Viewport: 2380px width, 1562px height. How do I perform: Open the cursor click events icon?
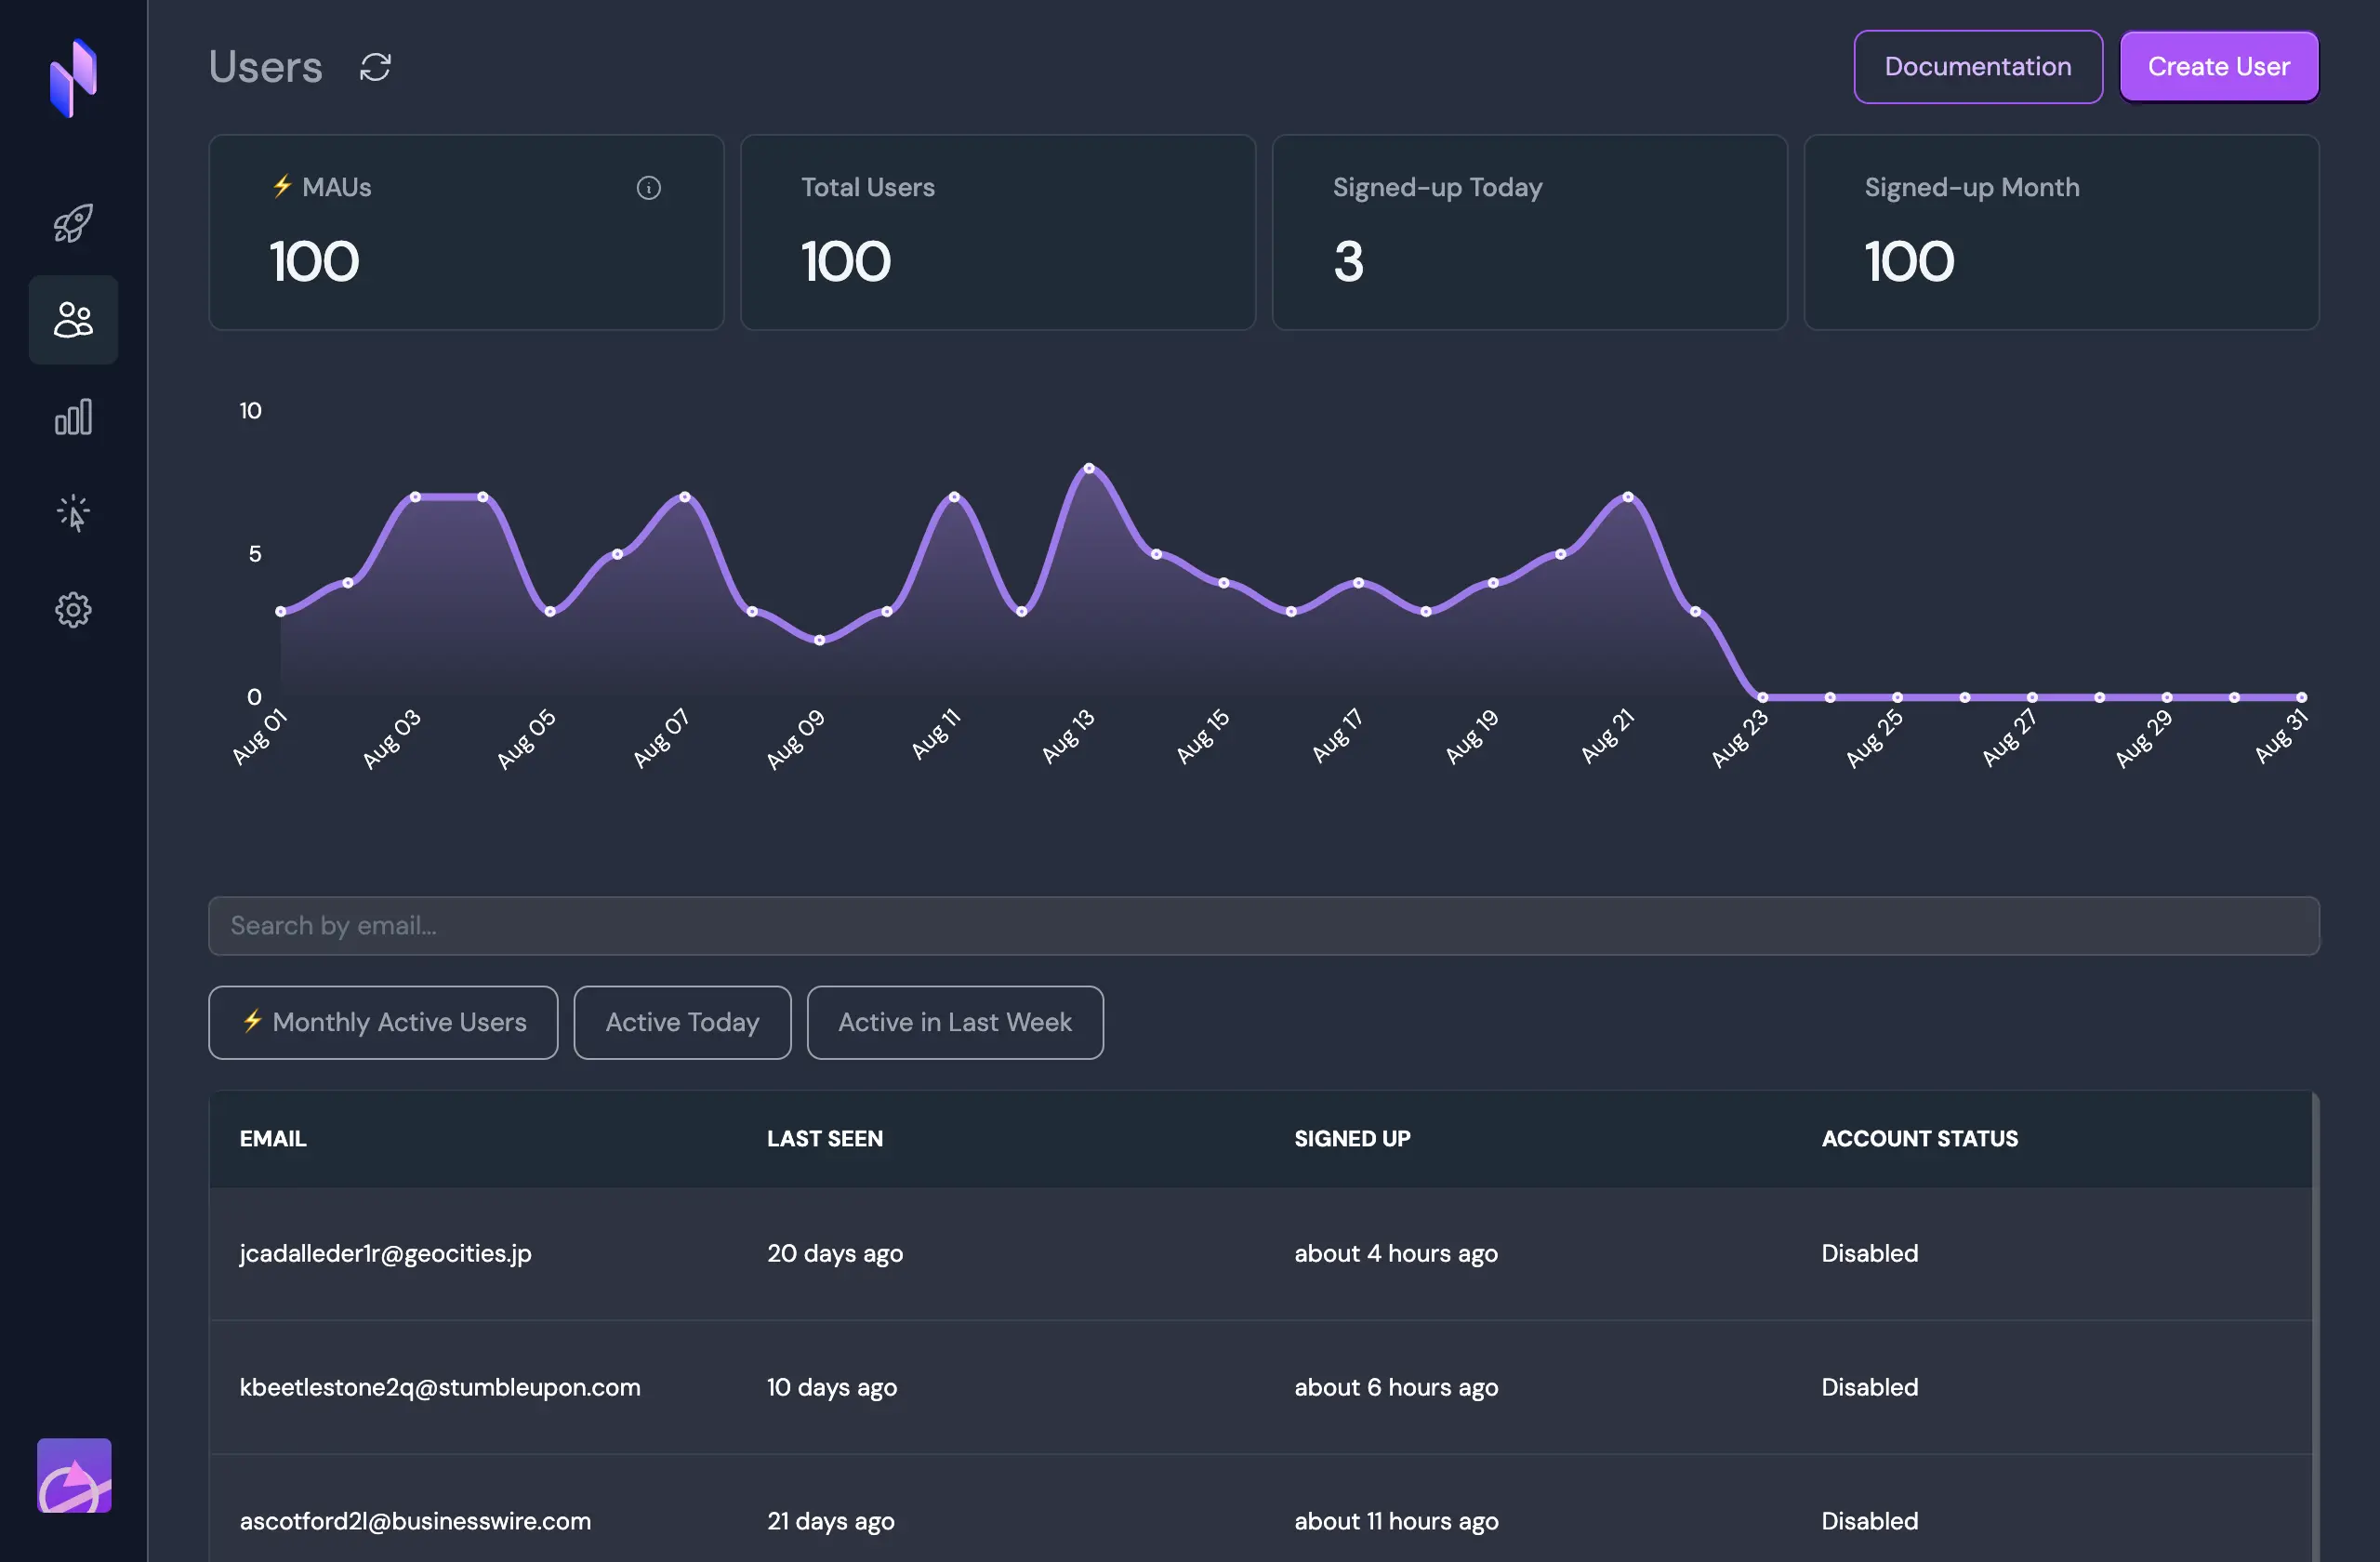73,513
